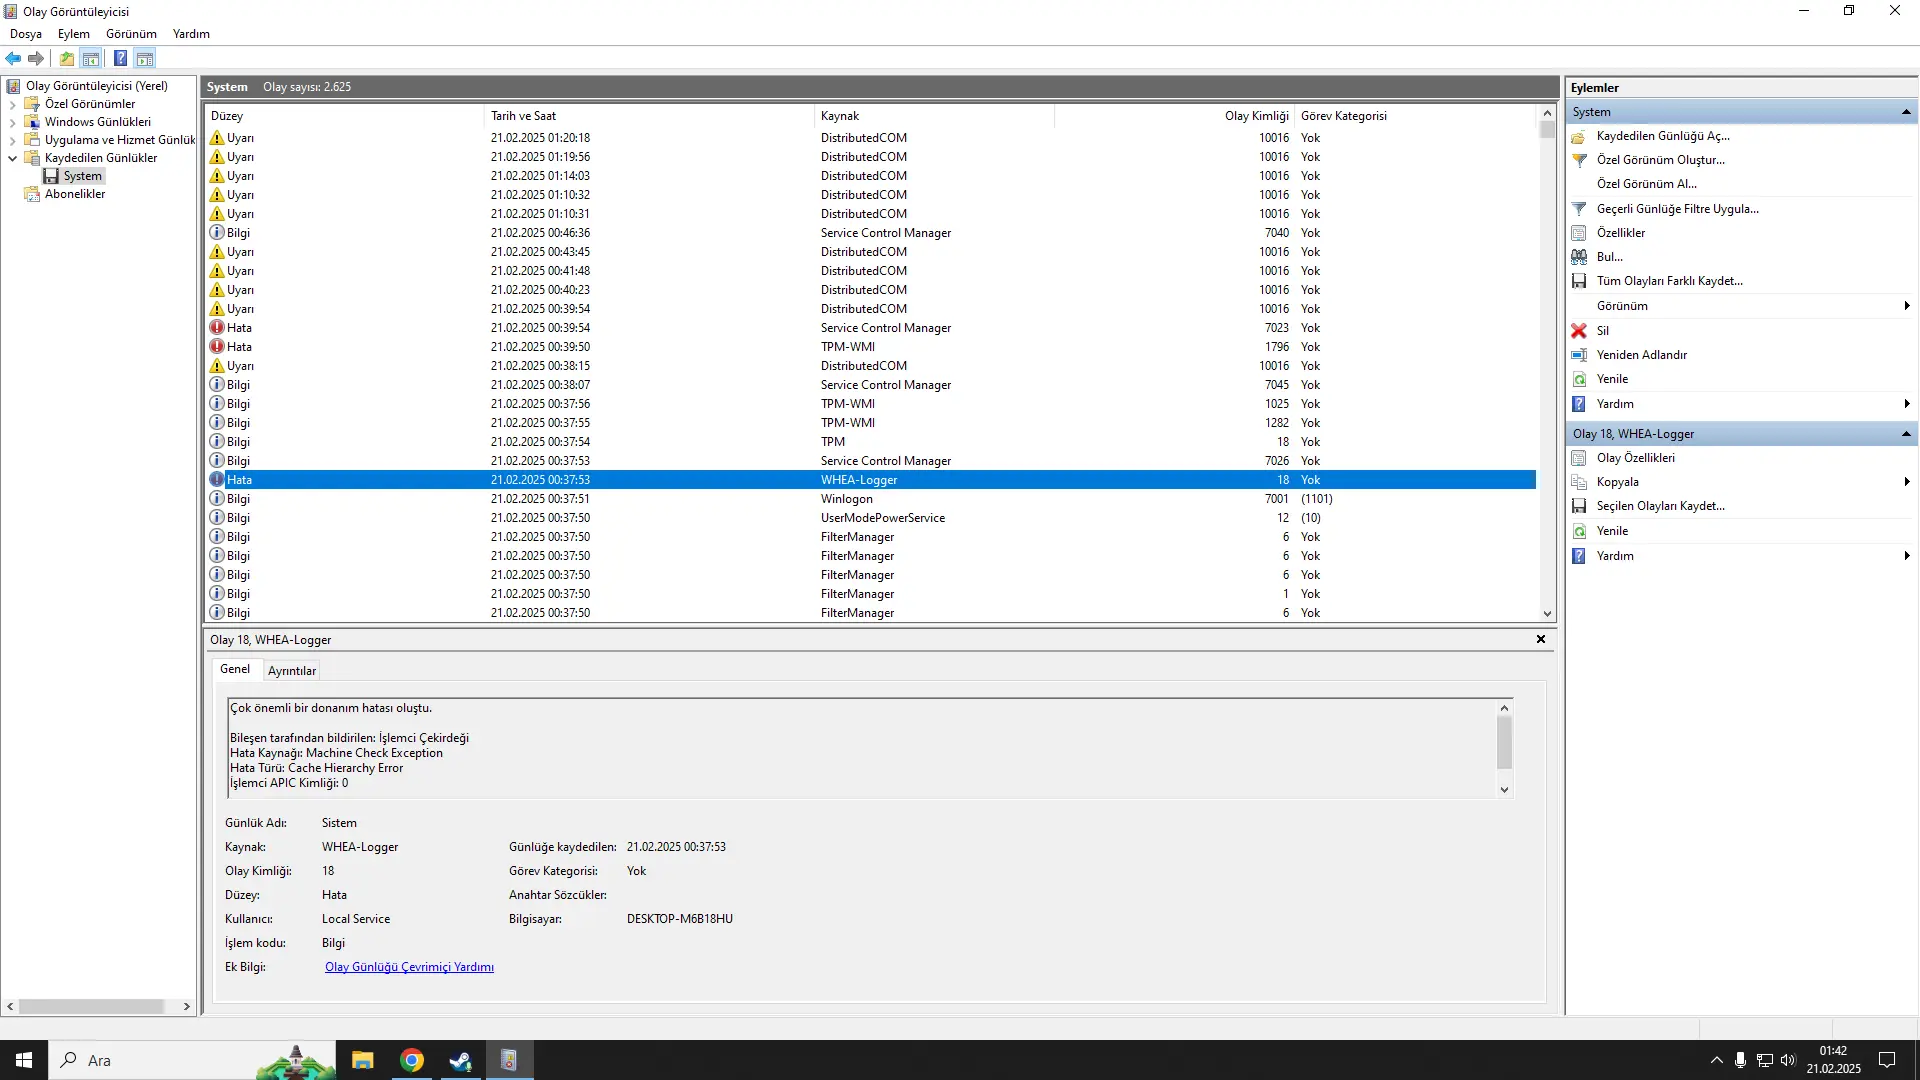Open the Dosya menu

(x=26, y=33)
